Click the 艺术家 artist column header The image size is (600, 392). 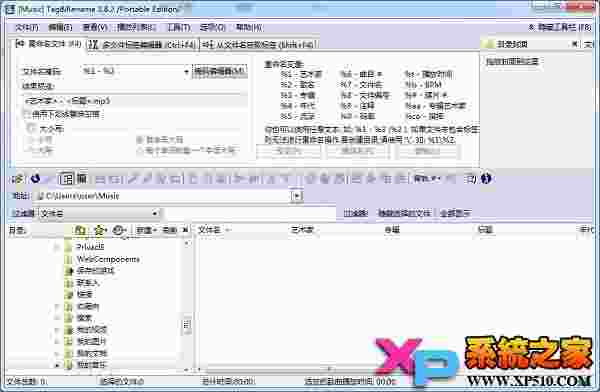(x=302, y=230)
